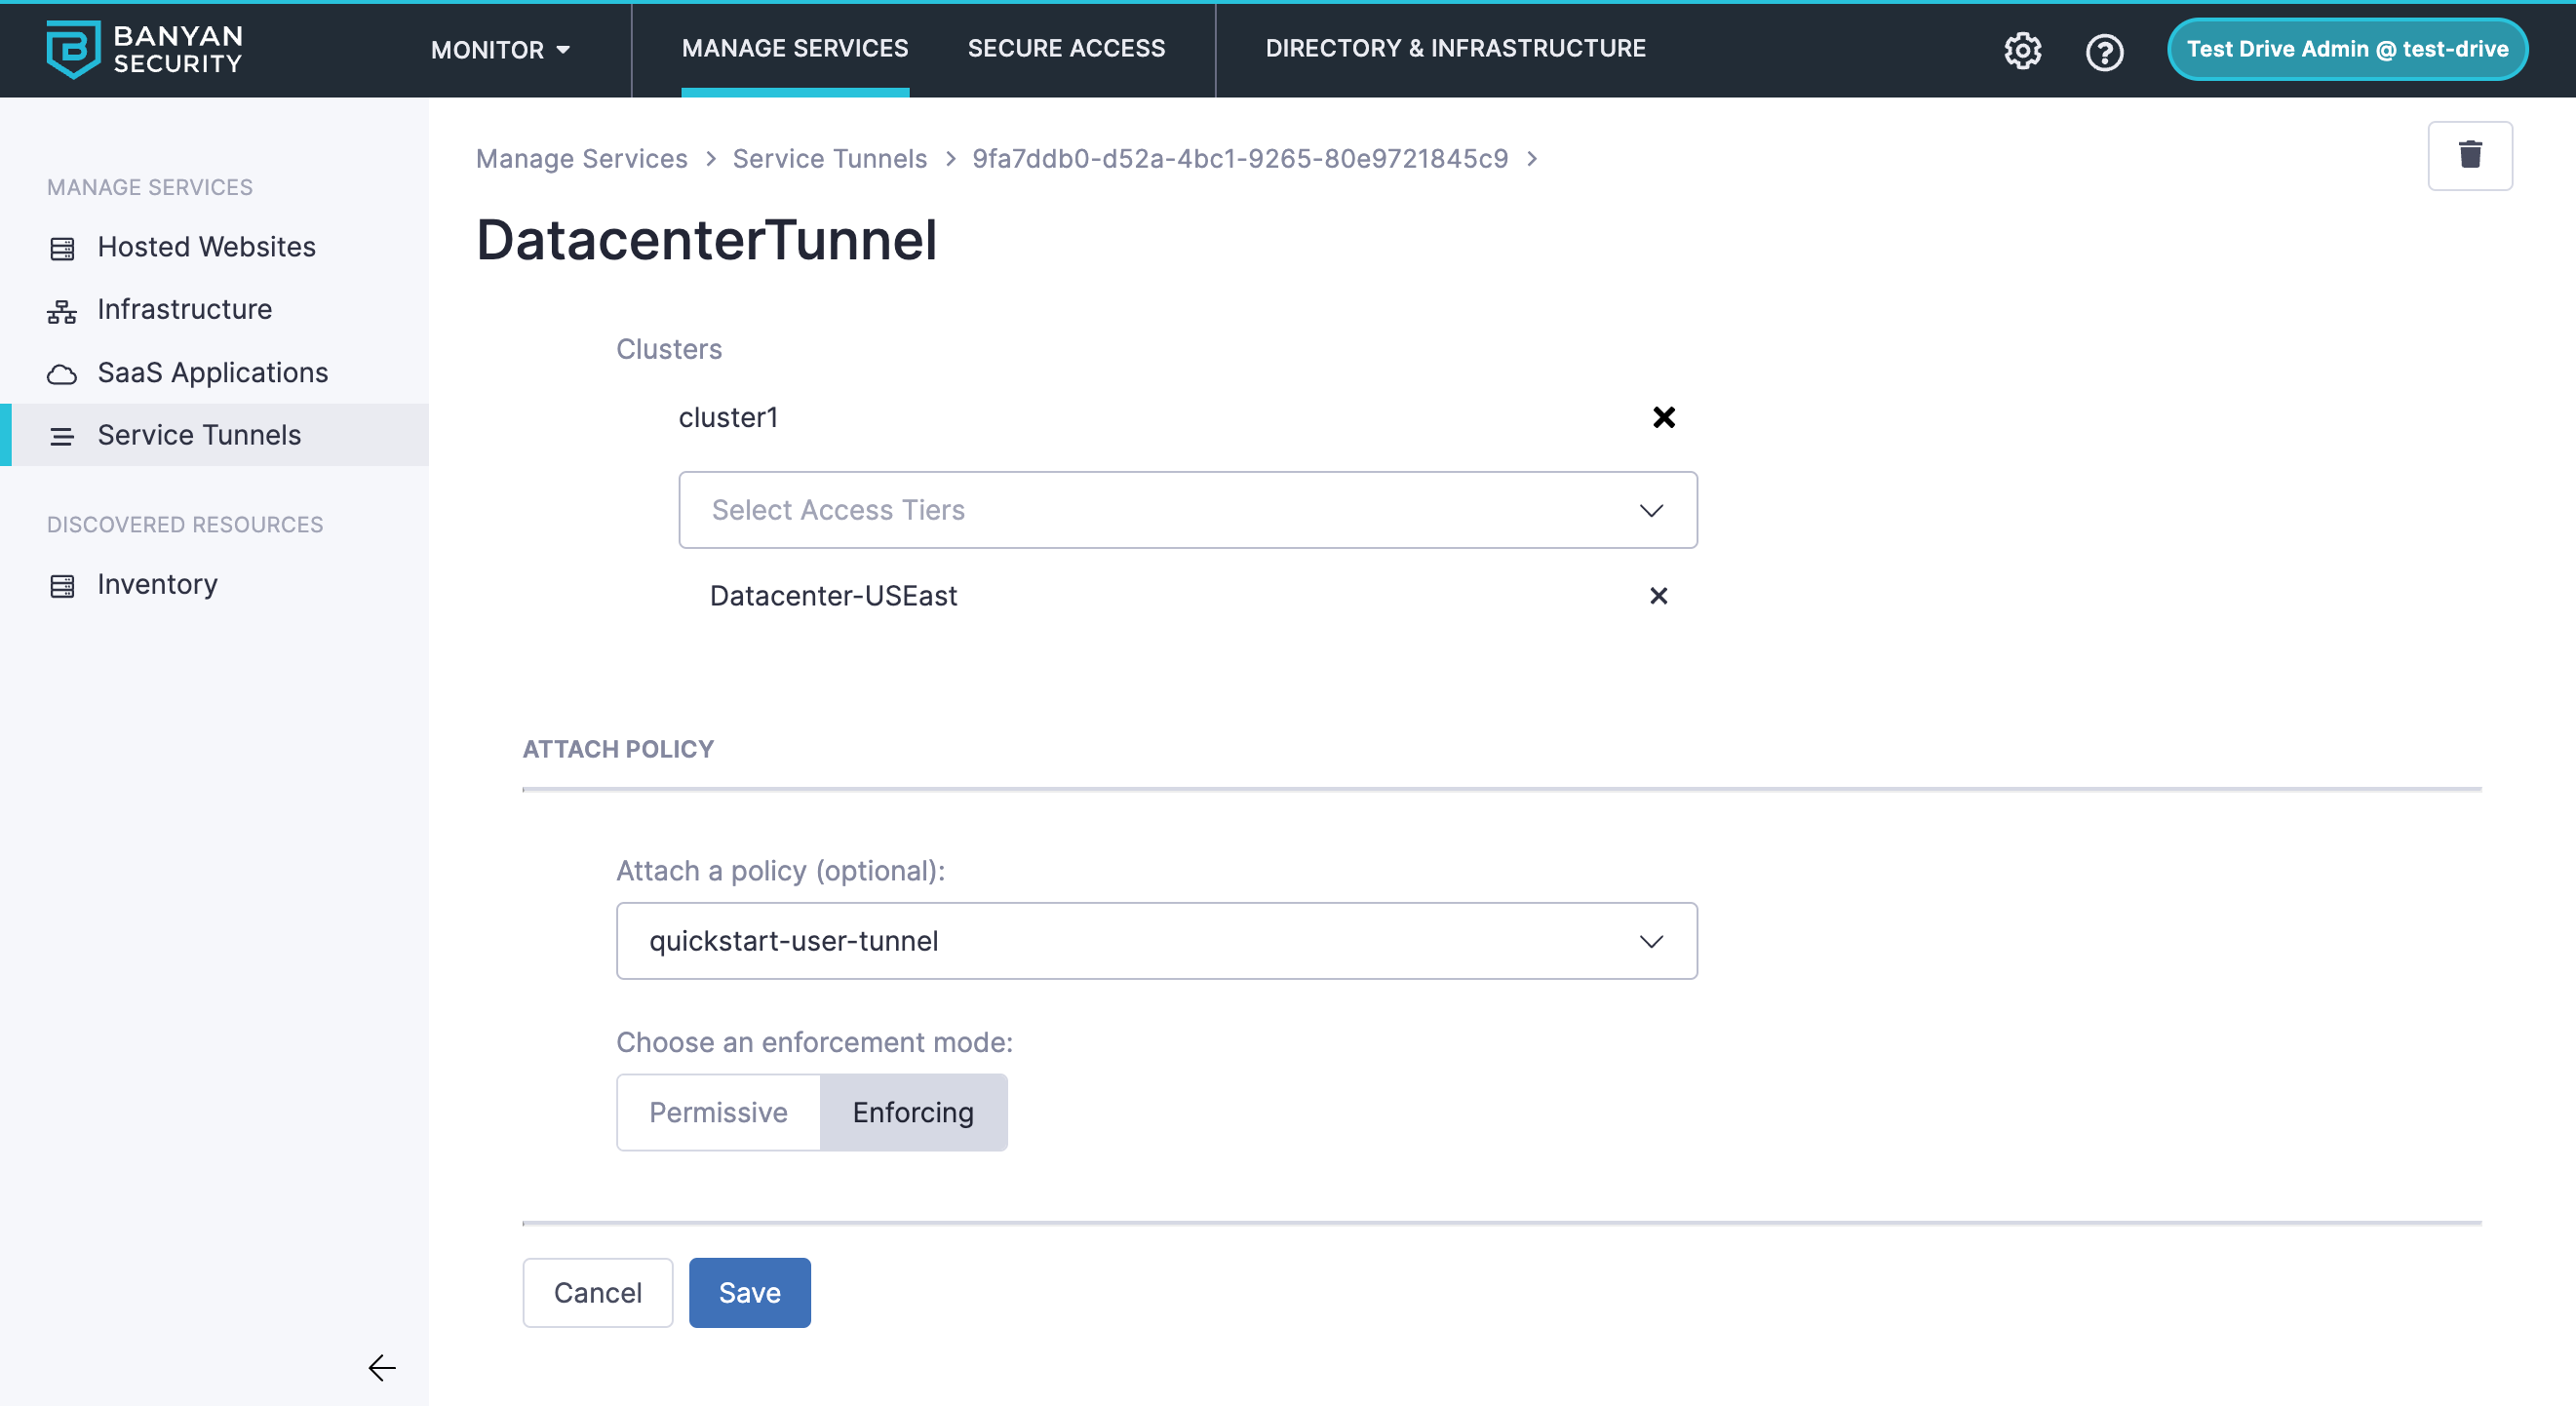Select Permissive enforcement mode
Viewport: 2576px width, 1406px height.
click(x=718, y=1112)
